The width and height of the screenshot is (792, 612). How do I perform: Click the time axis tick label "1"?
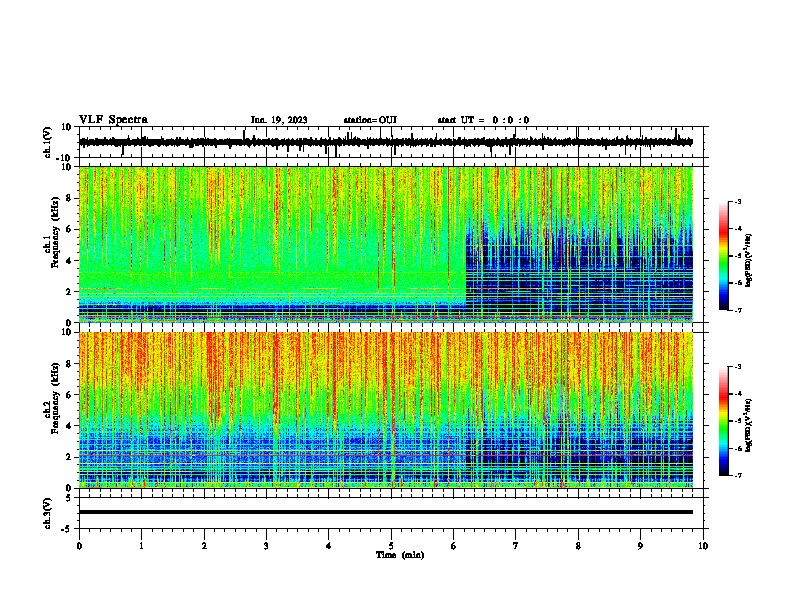click(141, 546)
